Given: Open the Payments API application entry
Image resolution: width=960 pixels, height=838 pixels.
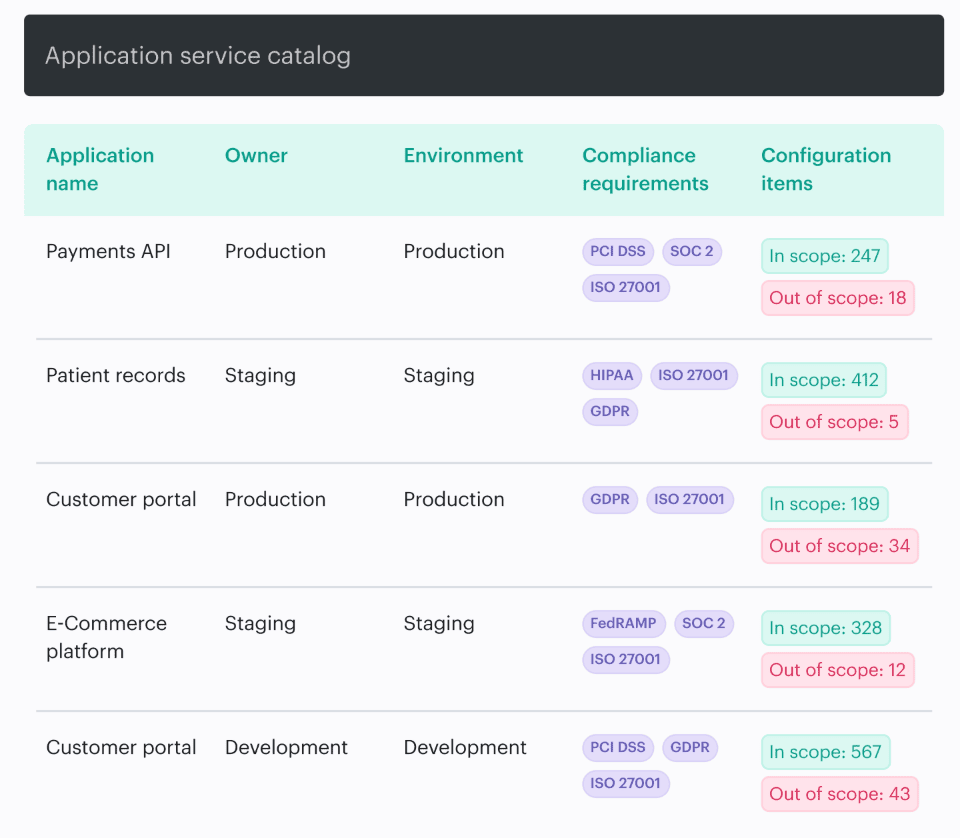Looking at the screenshot, I should pos(108,251).
